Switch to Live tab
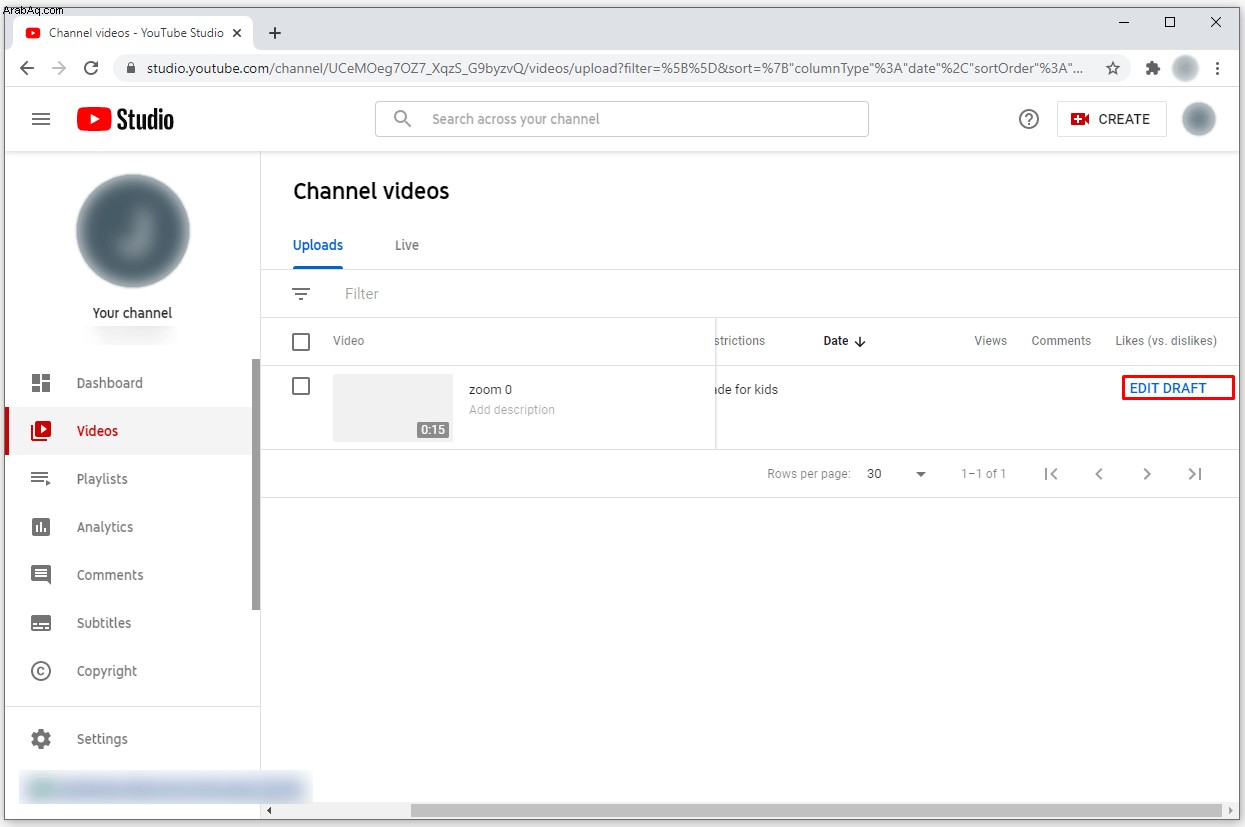Image resolution: width=1245 pixels, height=827 pixels. click(407, 245)
